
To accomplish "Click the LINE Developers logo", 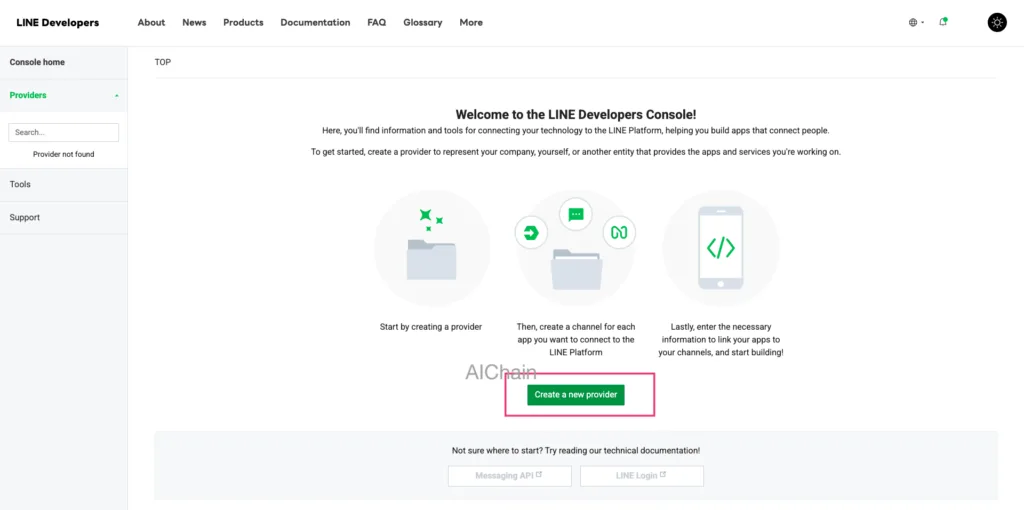I will 58,22.
